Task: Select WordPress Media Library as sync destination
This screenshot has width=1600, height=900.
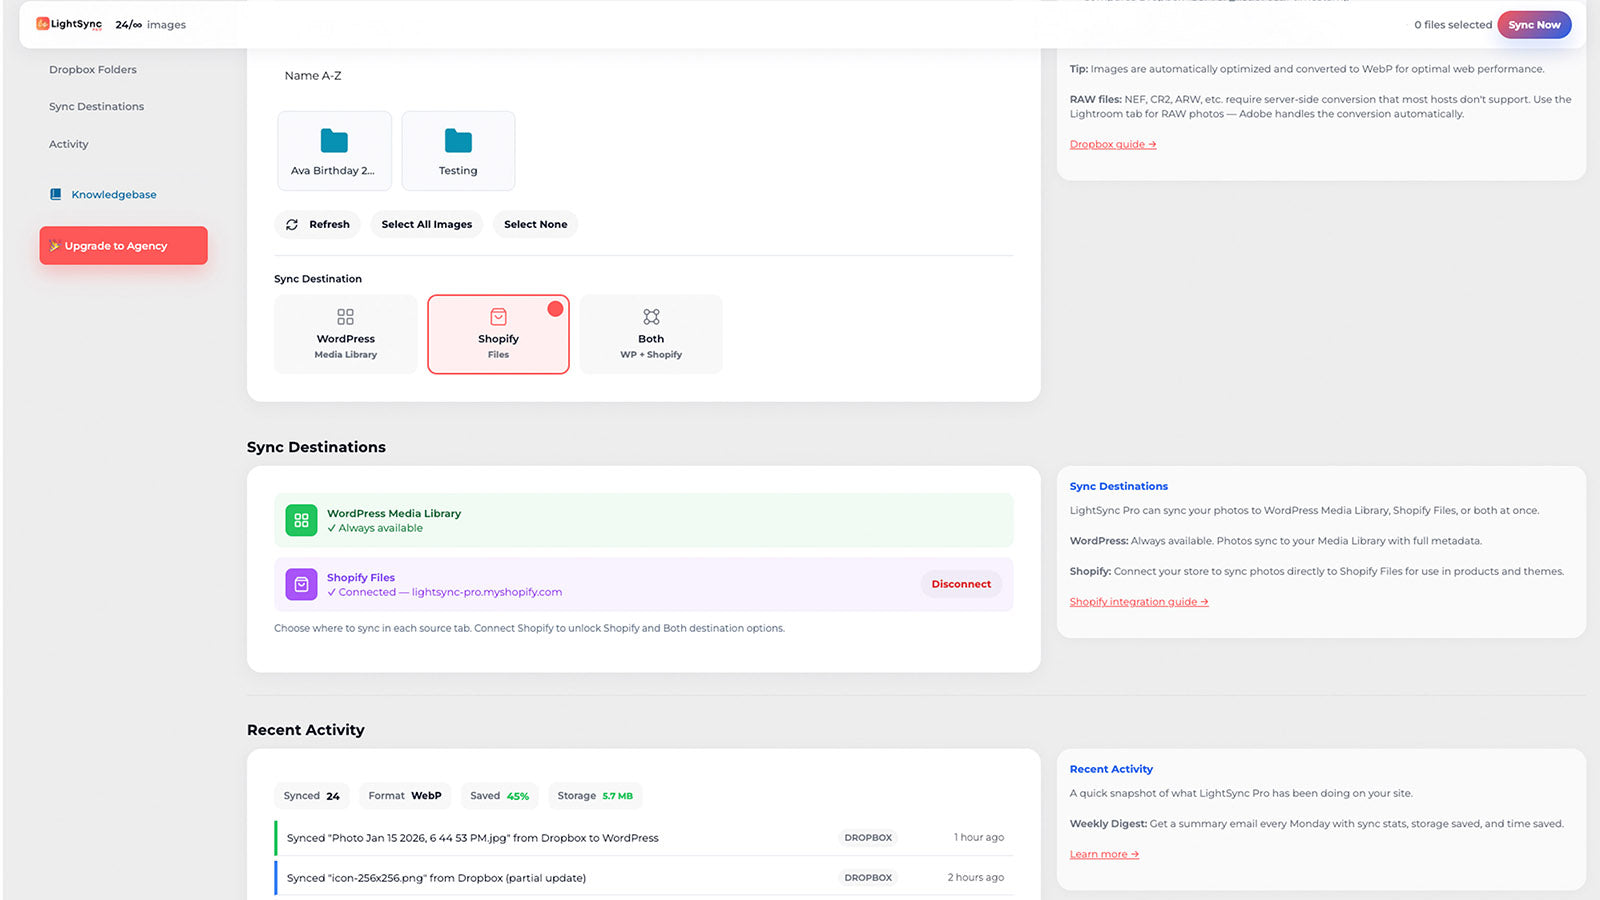Action: coord(345,334)
